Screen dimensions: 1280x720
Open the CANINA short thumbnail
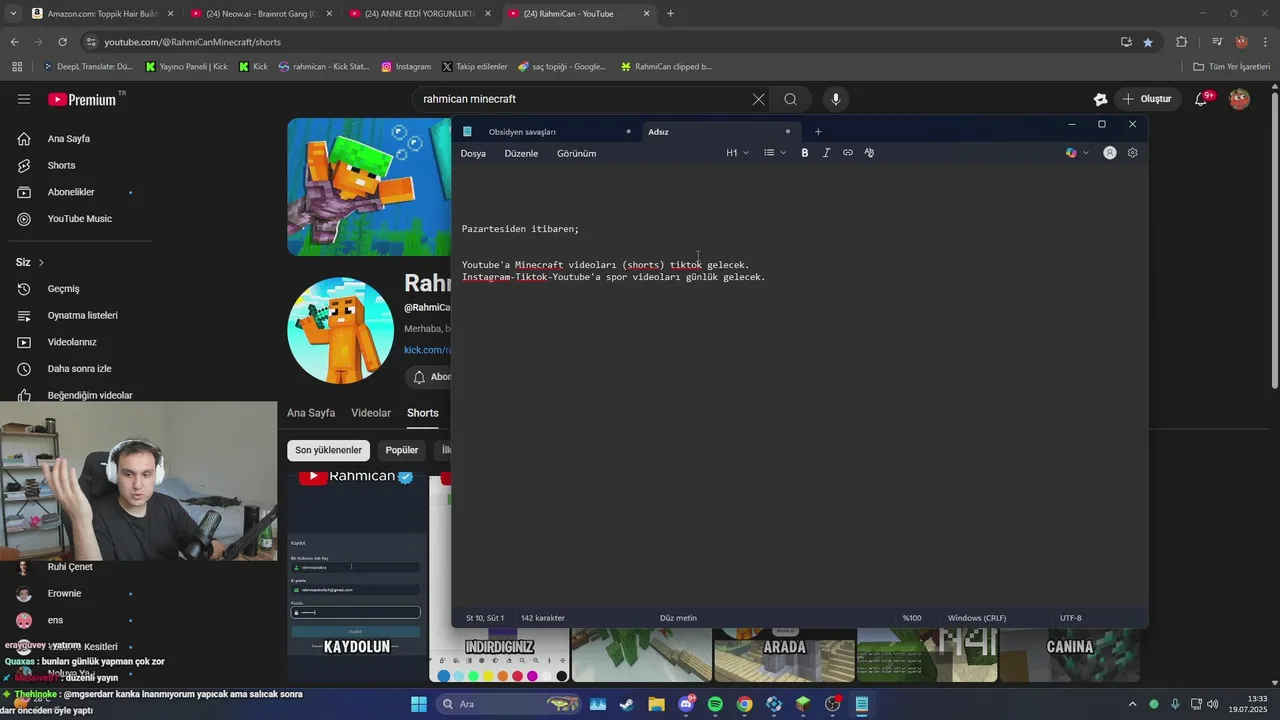[1070, 655]
